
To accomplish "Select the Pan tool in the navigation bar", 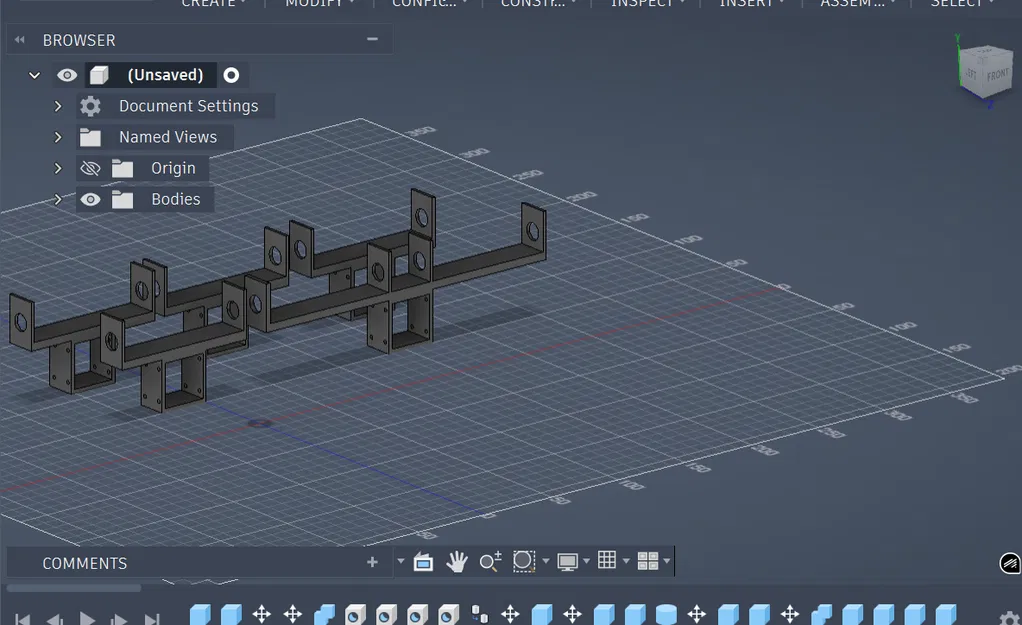I will (x=457, y=561).
